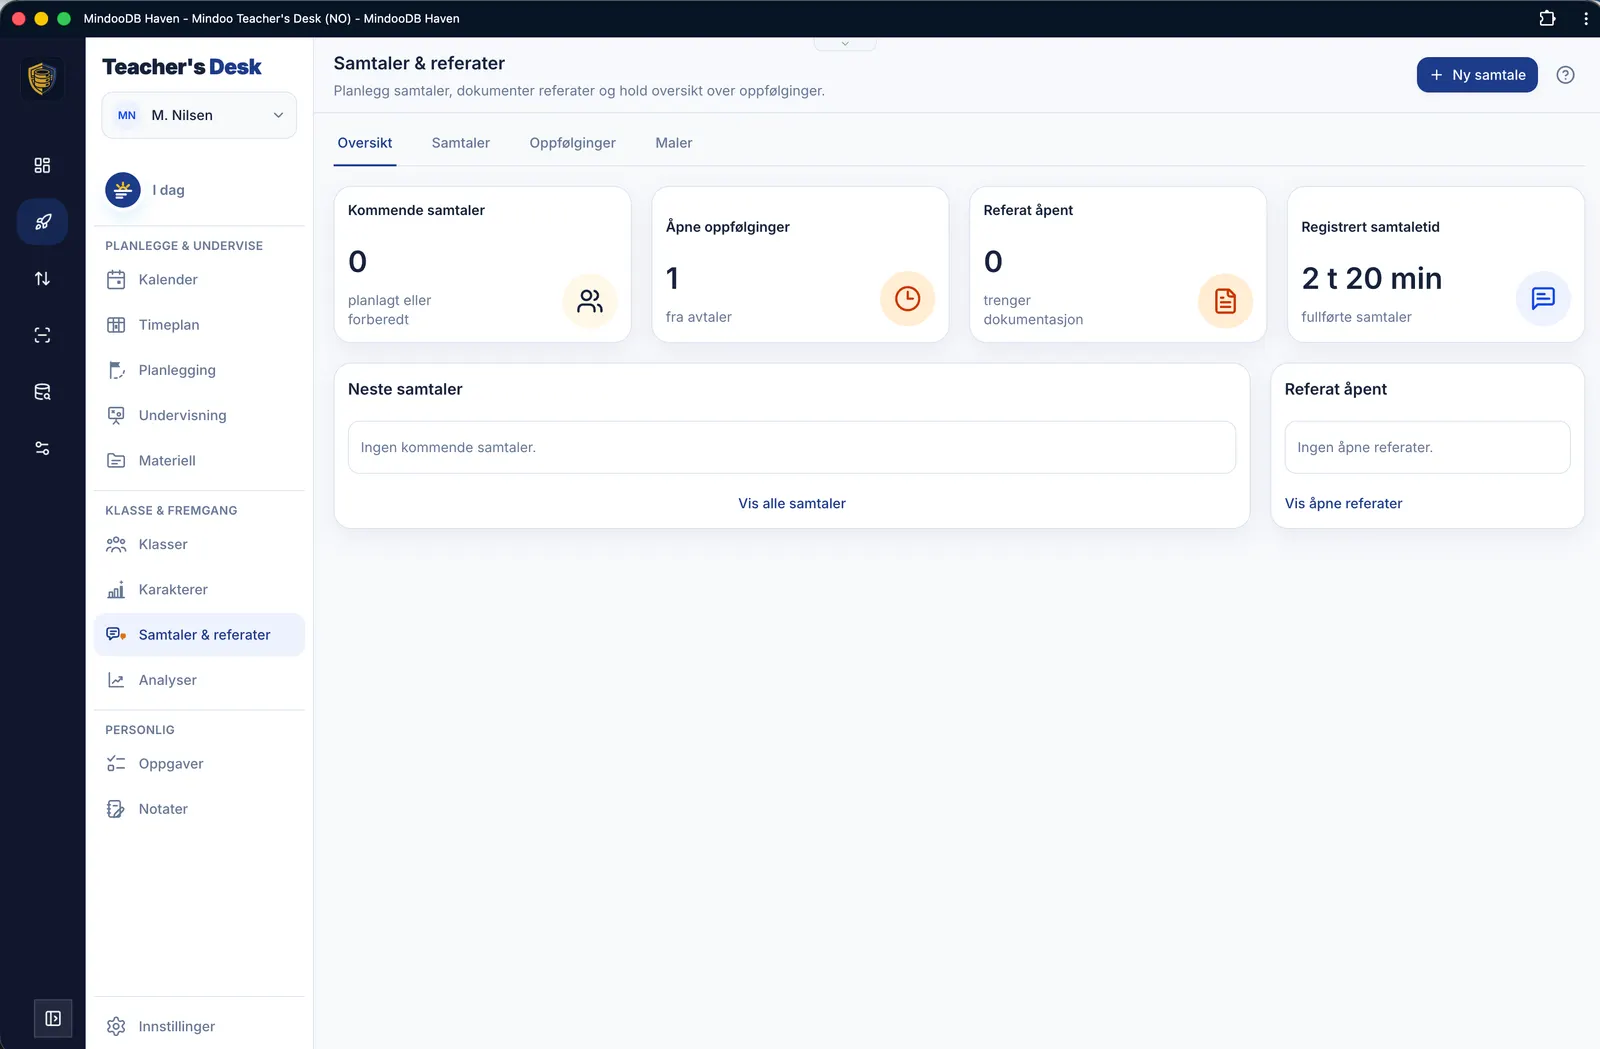This screenshot has width=1600, height=1049.
Task: Click the clock icon on Åpne oppfølginger card
Action: pos(907,298)
